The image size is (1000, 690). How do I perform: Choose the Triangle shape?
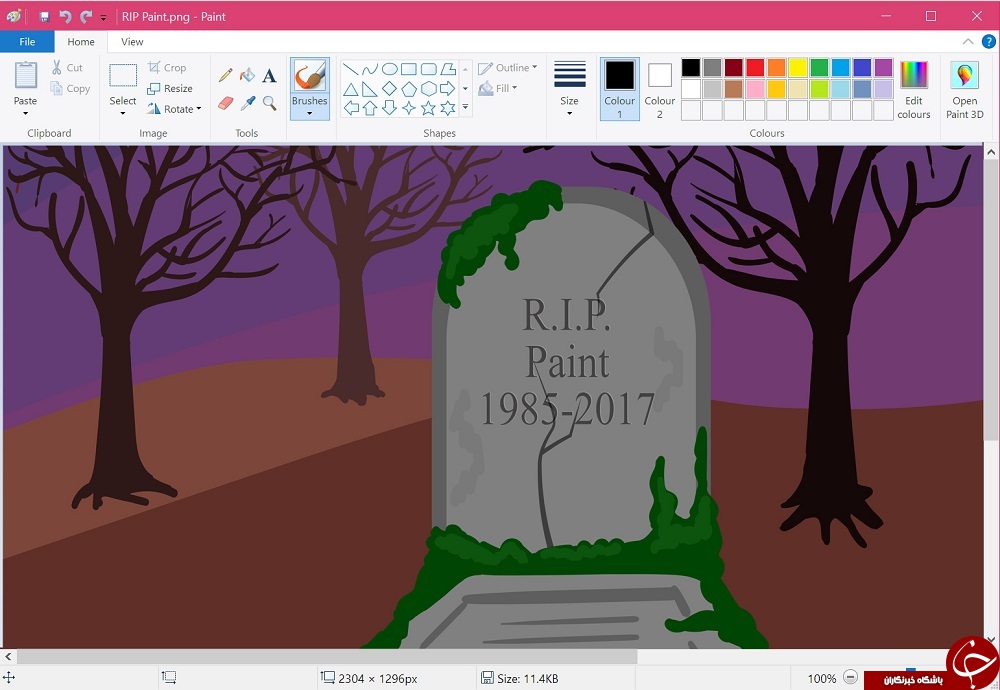coord(350,89)
